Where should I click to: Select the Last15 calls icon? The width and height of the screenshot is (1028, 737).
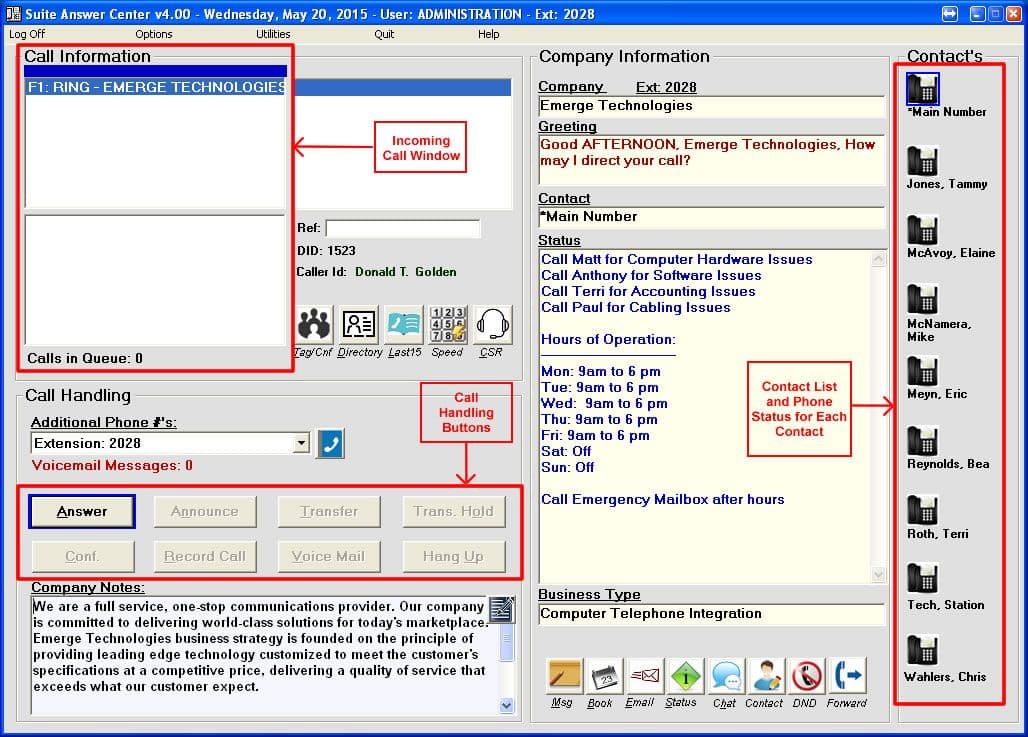403,325
